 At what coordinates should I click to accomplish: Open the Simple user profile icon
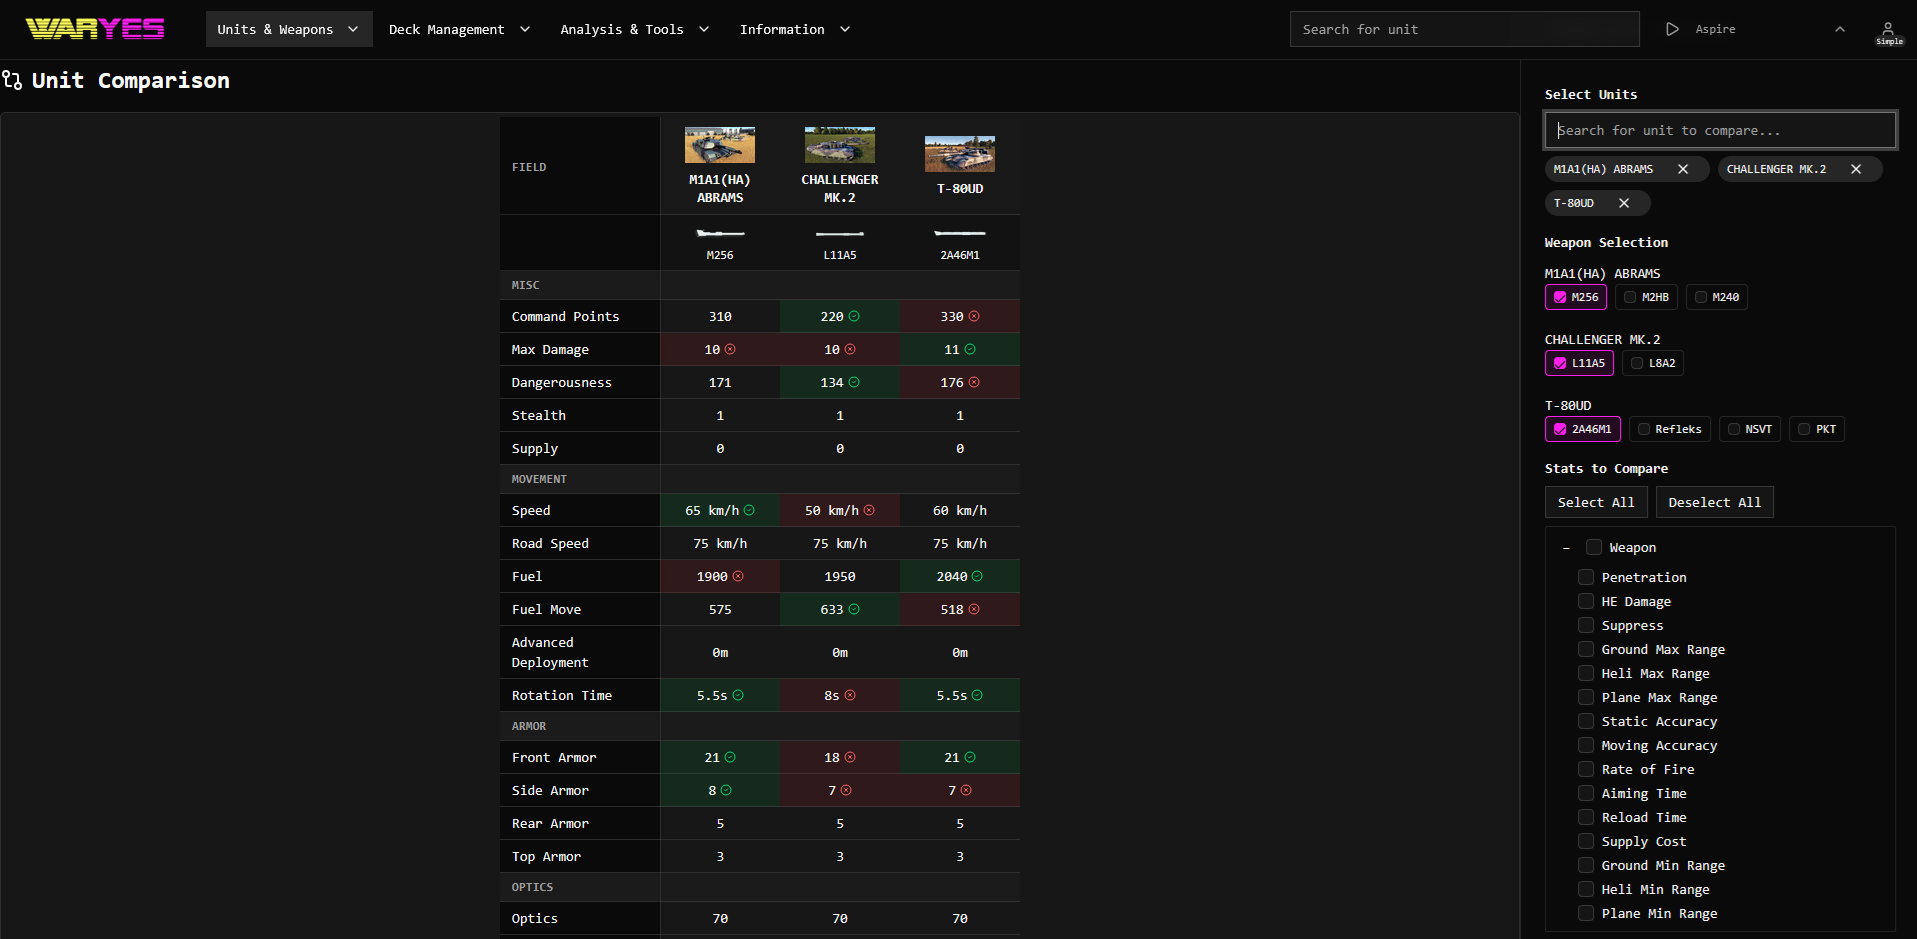(1888, 29)
